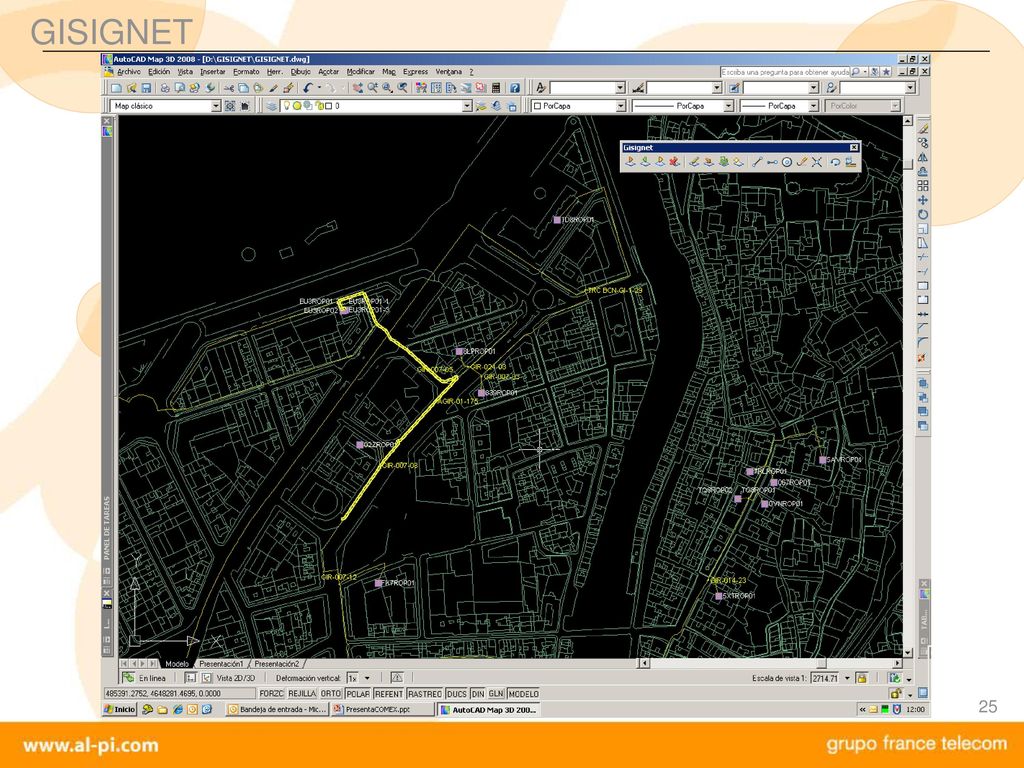This screenshot has width=1024, height=768.
Task: Open the calculator tool icon
Action: coord(496,88)
